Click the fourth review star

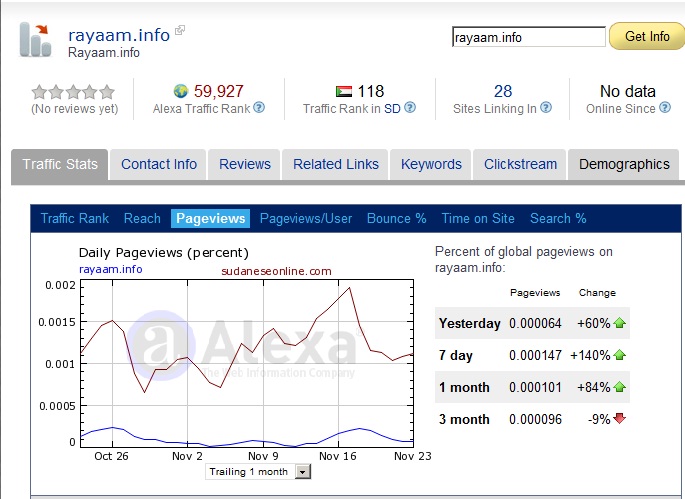(90, 92)
